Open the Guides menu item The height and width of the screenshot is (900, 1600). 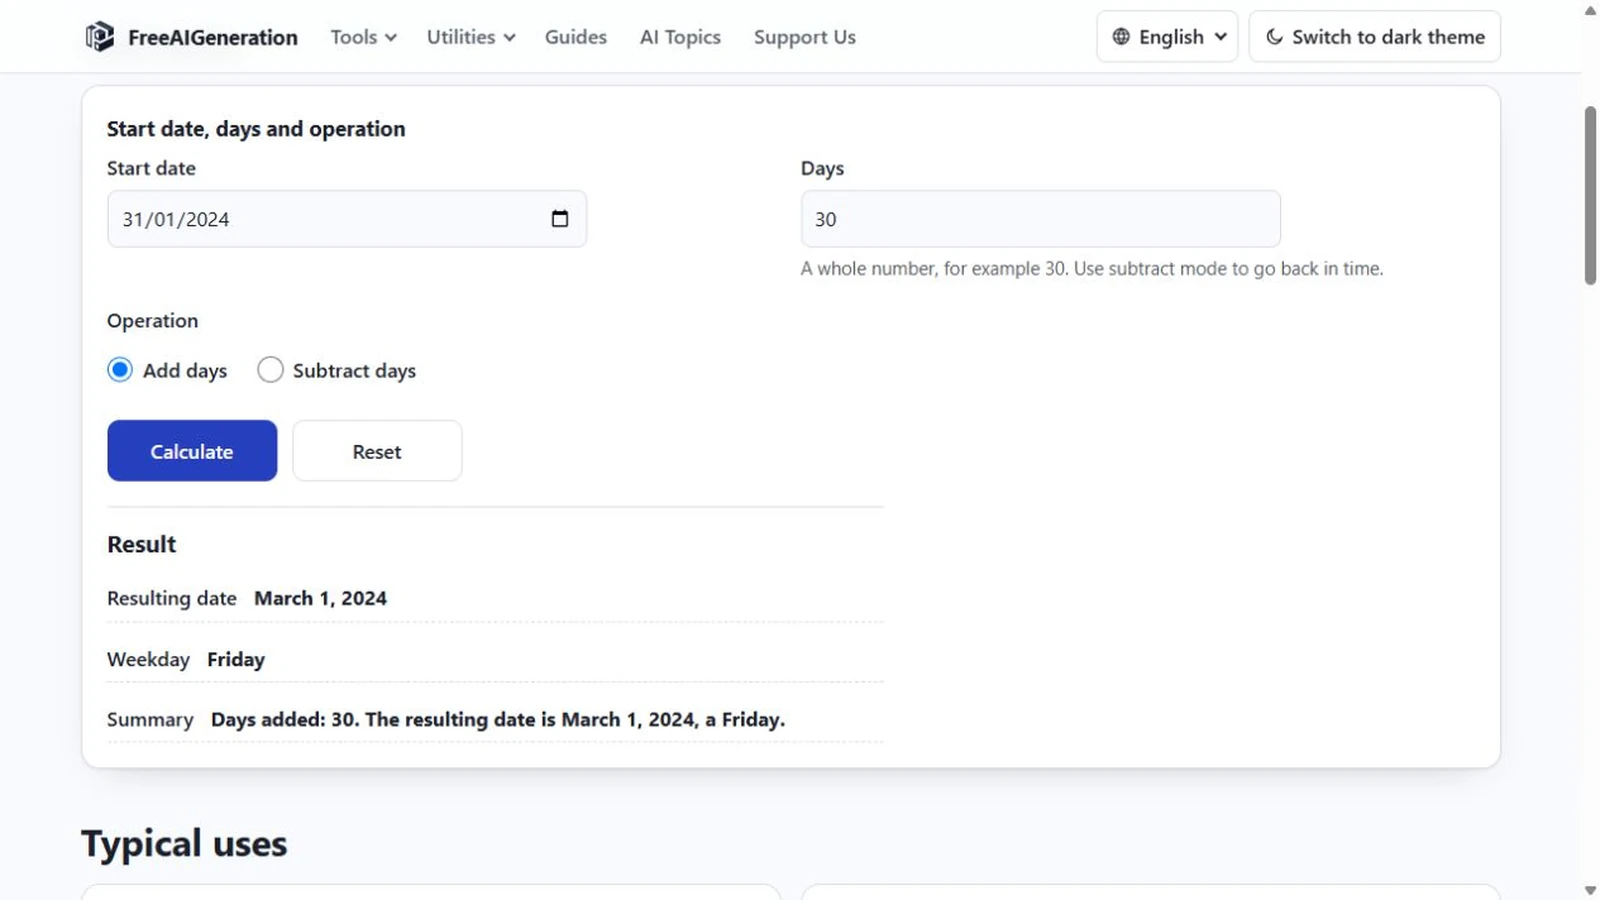coord(576,37)
